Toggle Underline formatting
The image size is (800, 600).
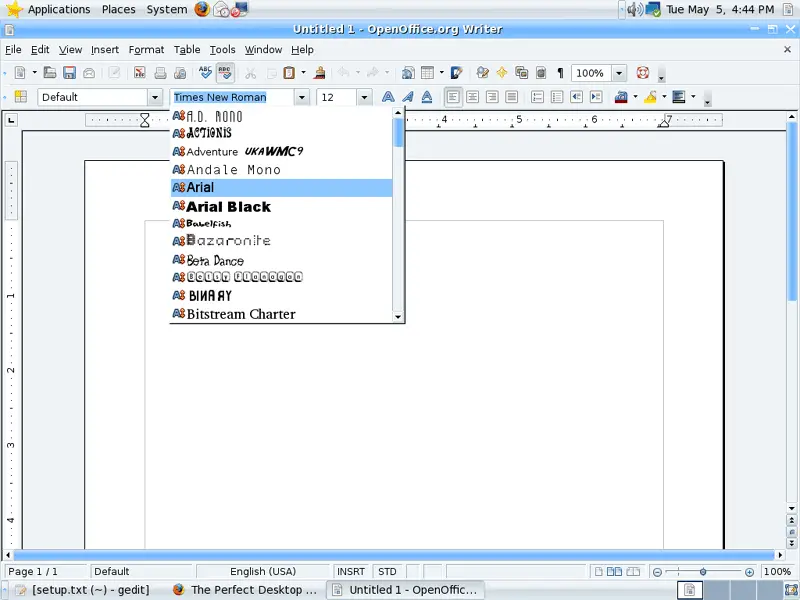point(427,97)
